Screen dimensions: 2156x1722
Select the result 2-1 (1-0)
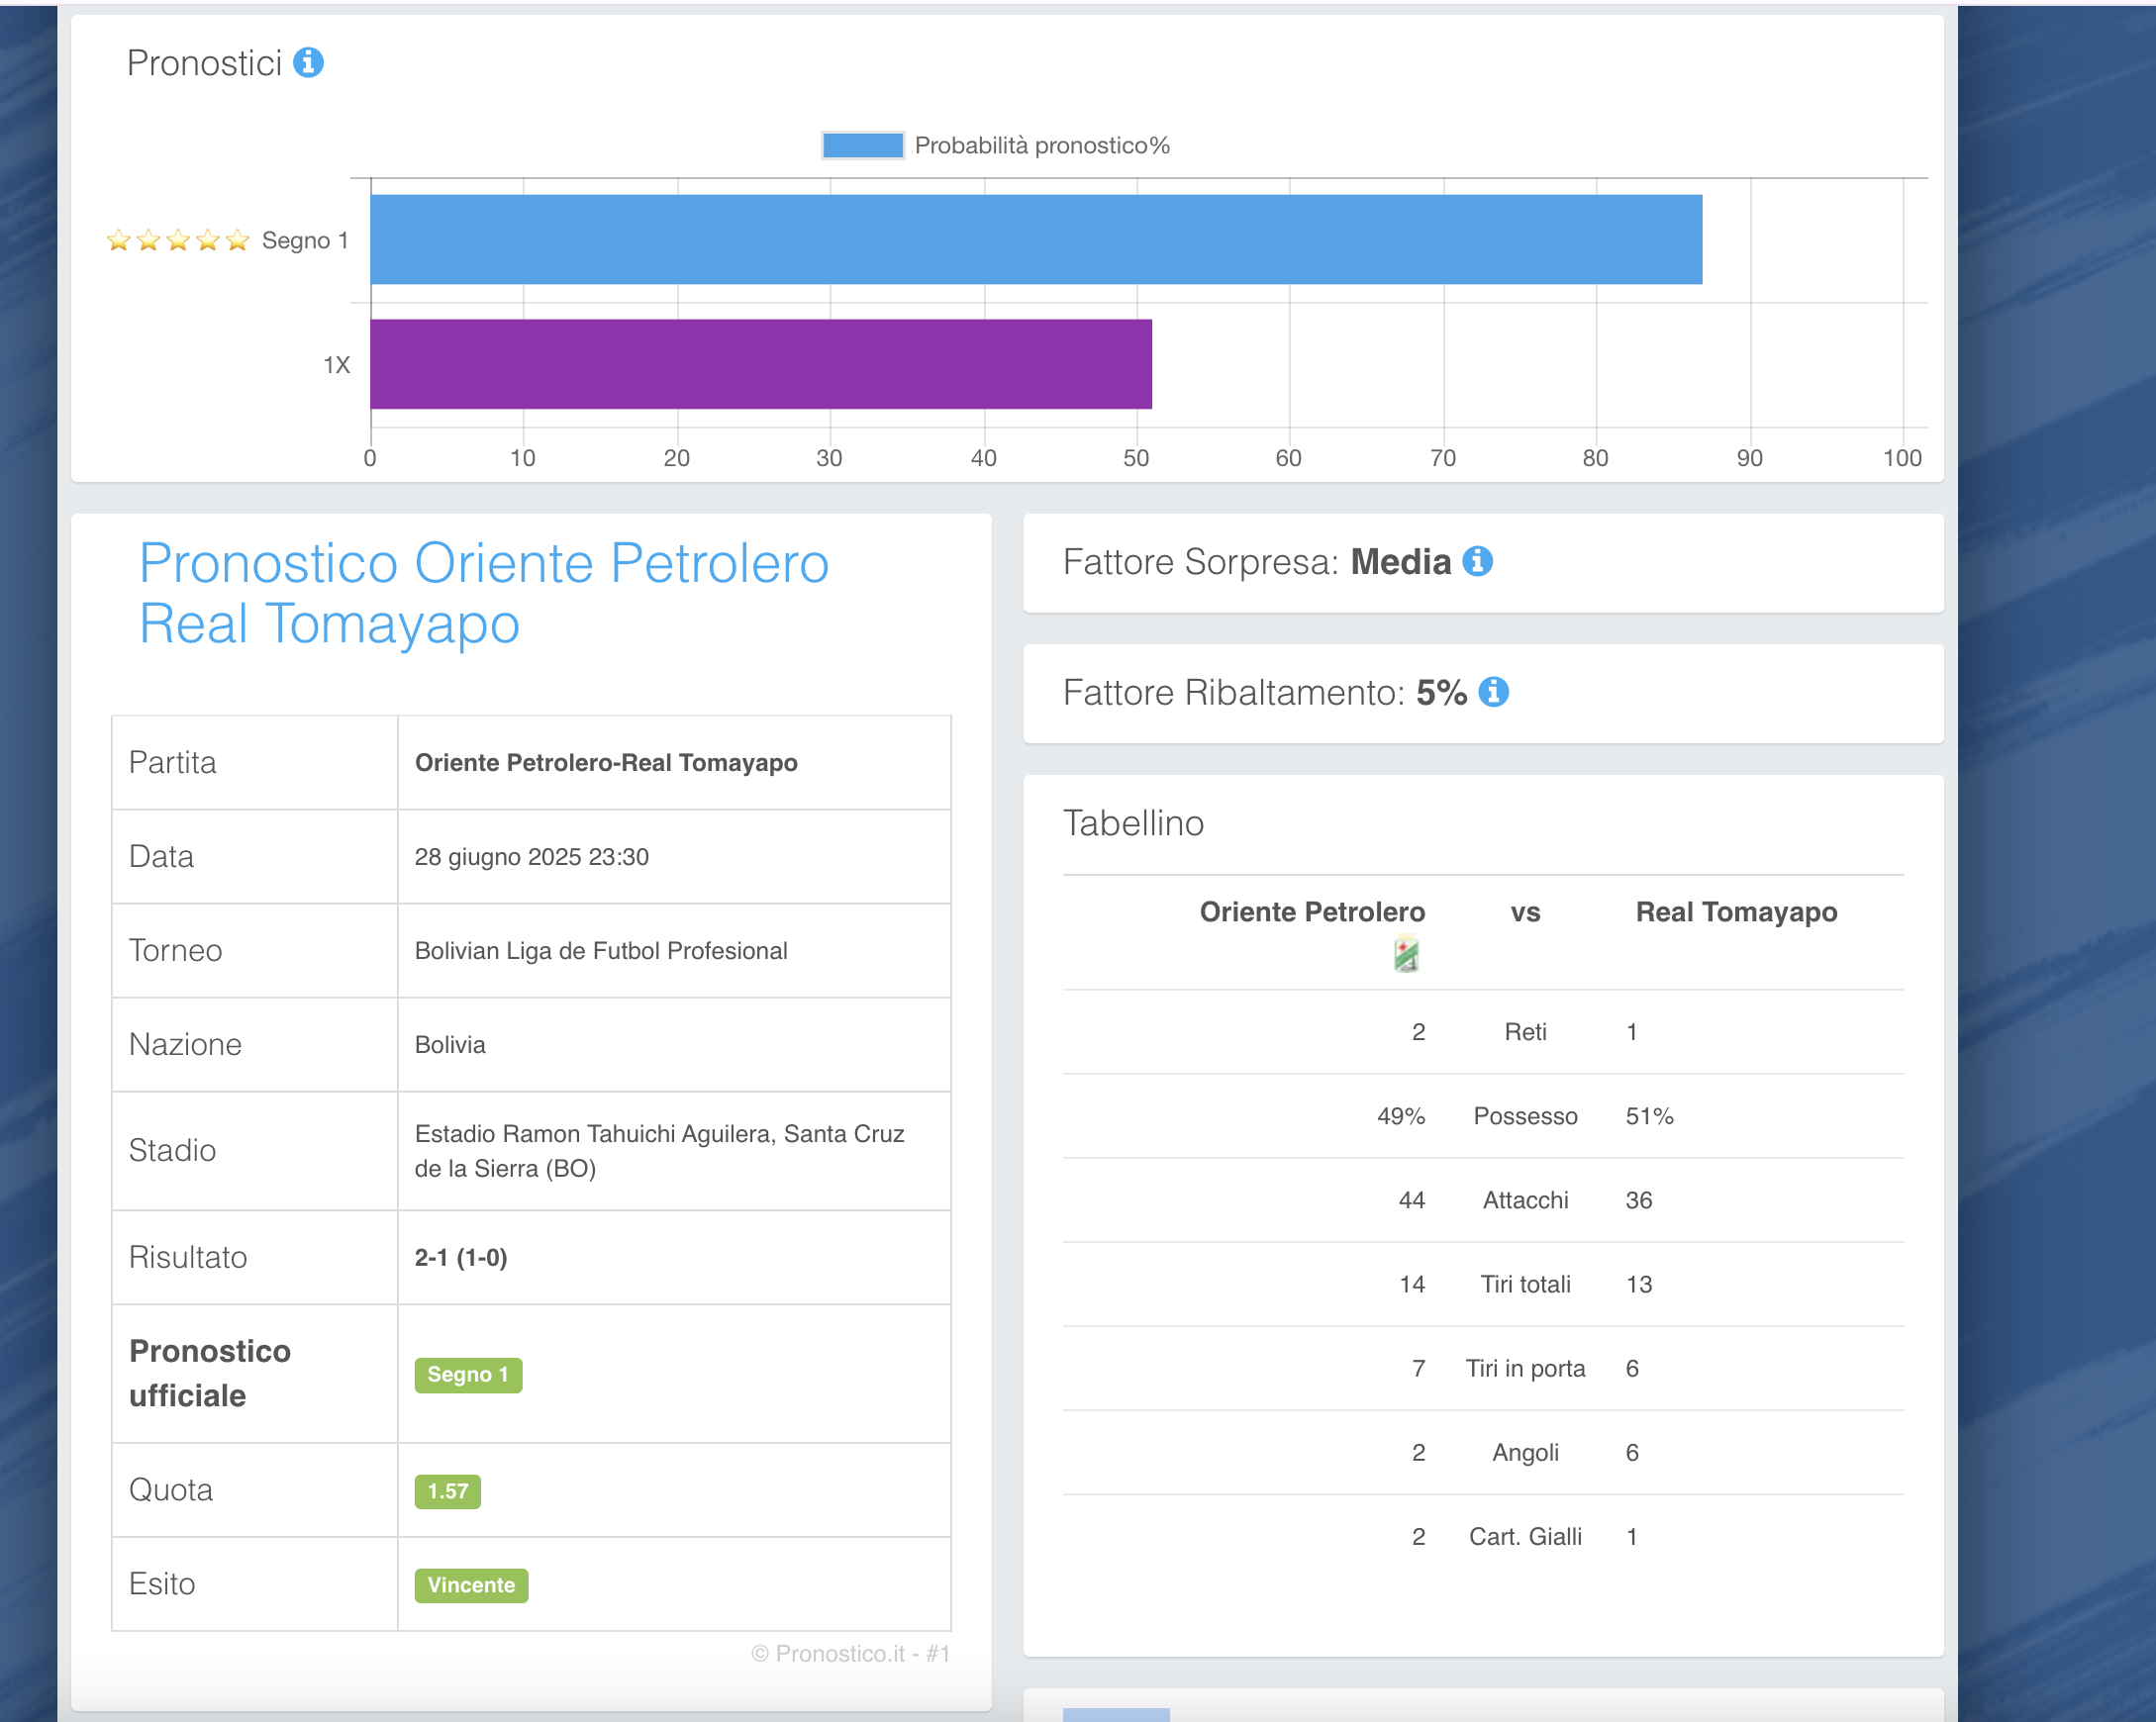click(x=461, y=1257)
